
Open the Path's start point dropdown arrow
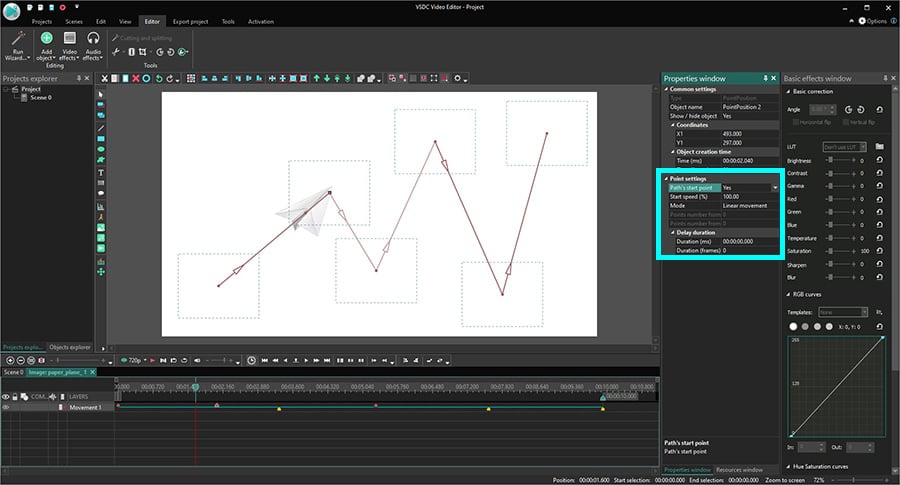click(775, 188)
